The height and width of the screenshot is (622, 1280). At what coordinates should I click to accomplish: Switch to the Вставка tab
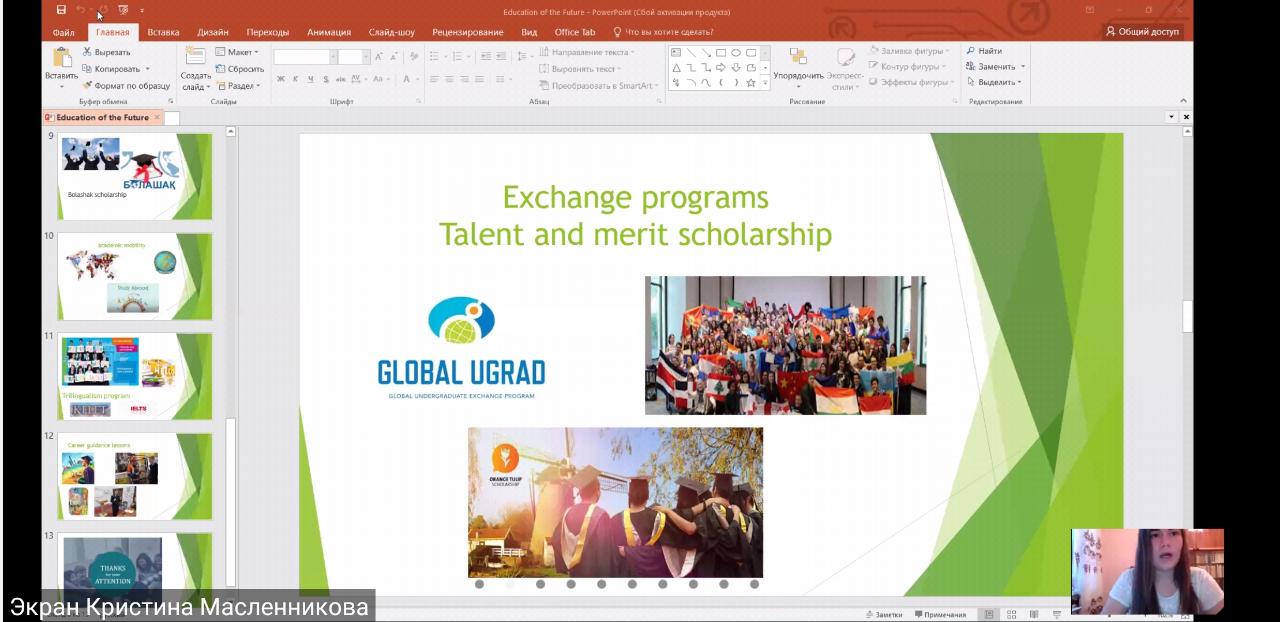163,32
